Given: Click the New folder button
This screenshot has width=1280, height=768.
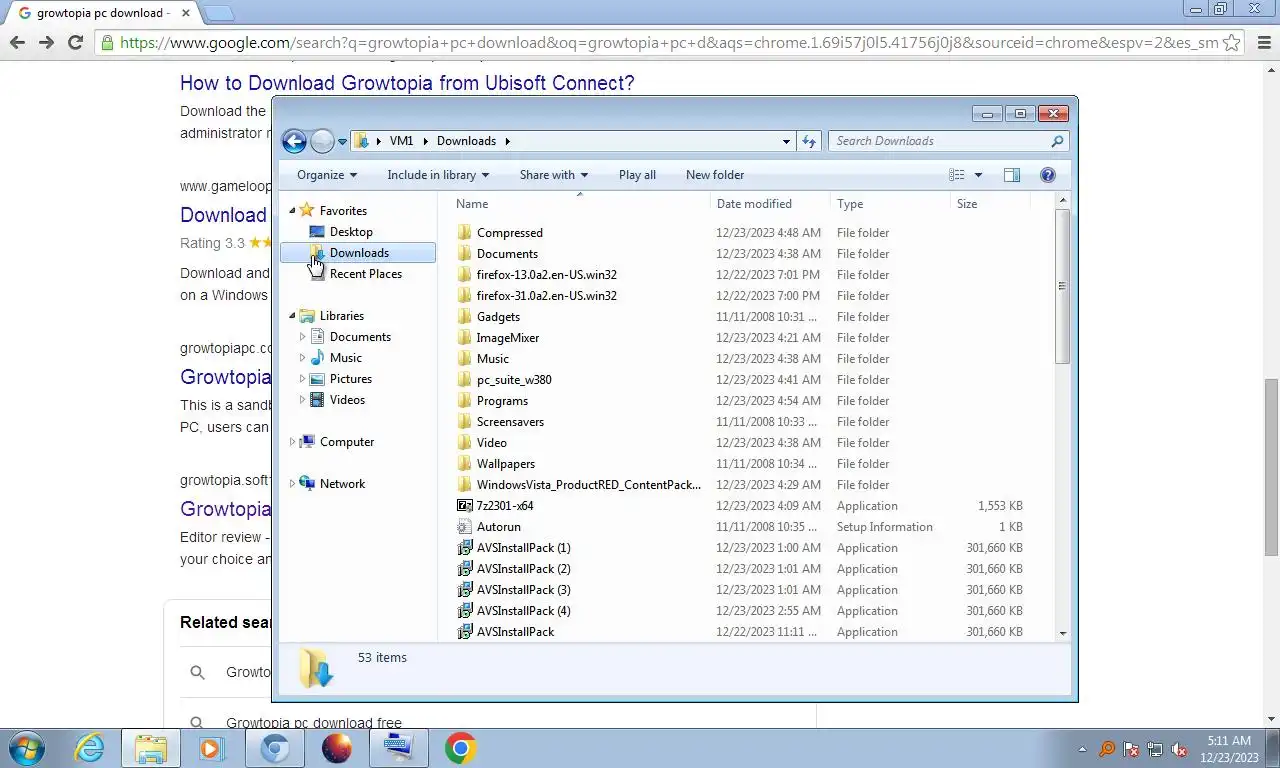Looking at the screenshot, I should click(715, 175).
